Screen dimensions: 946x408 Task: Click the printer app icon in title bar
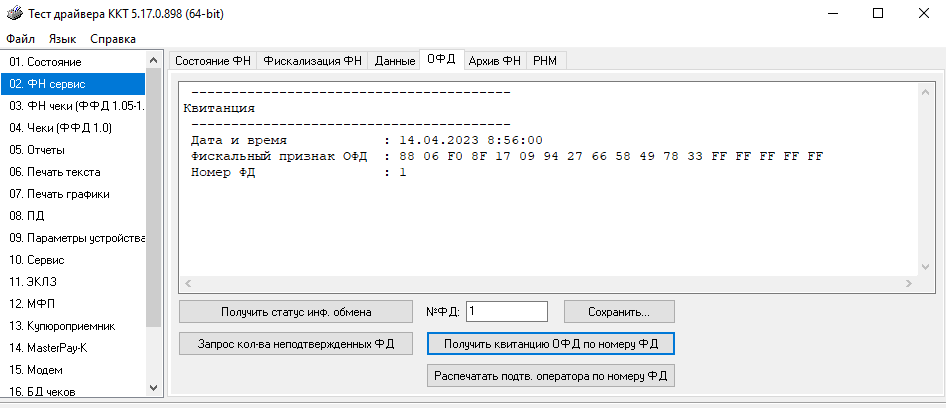pos(12,13)
